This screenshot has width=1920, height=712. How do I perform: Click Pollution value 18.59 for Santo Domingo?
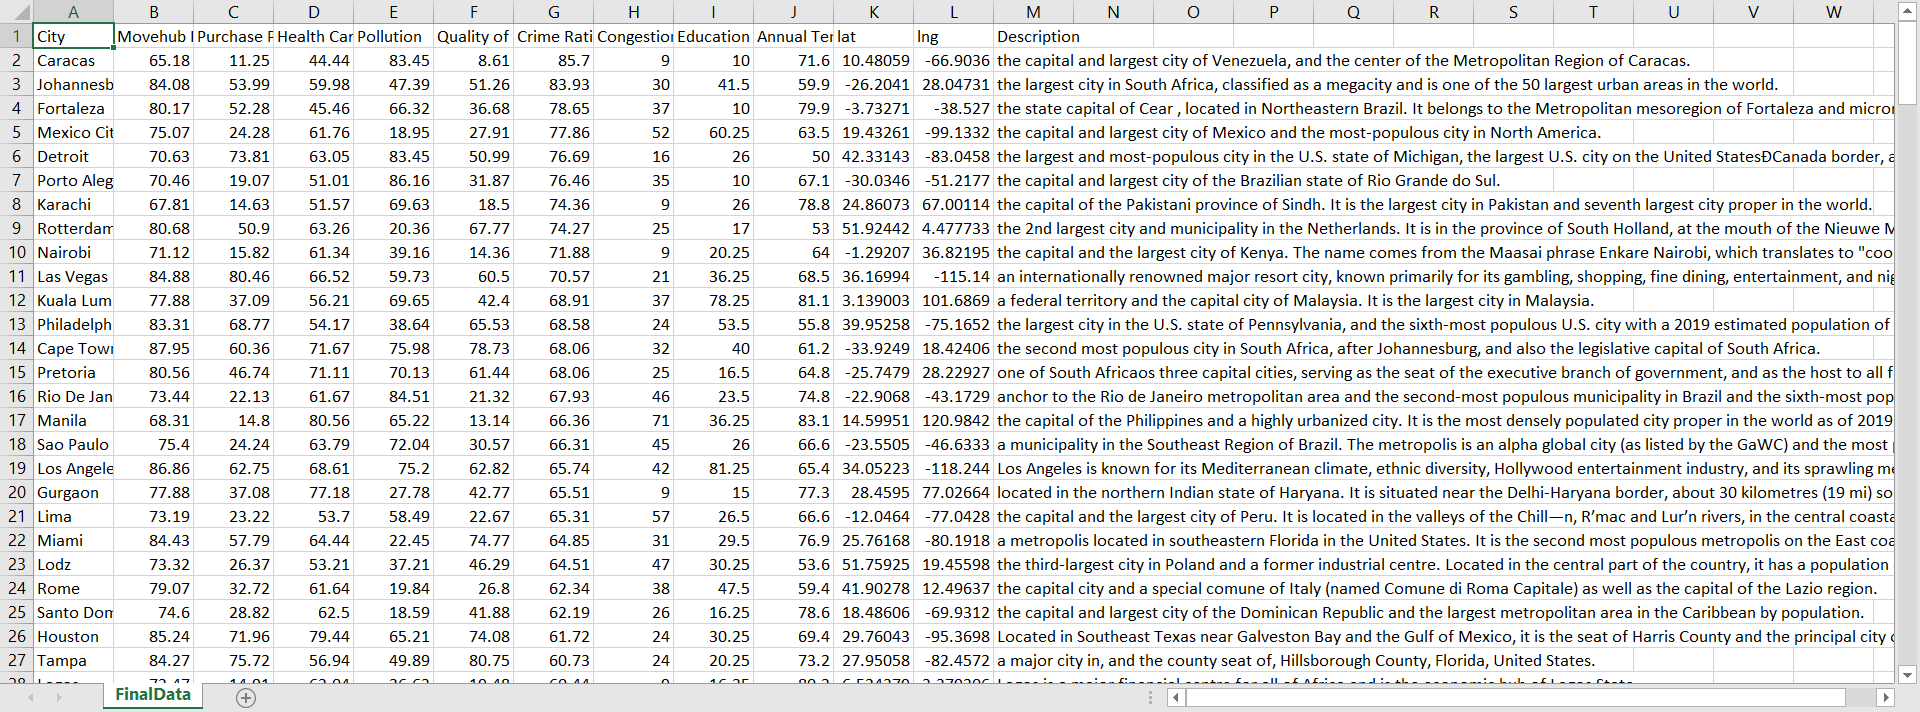click(x=394, y=612)
